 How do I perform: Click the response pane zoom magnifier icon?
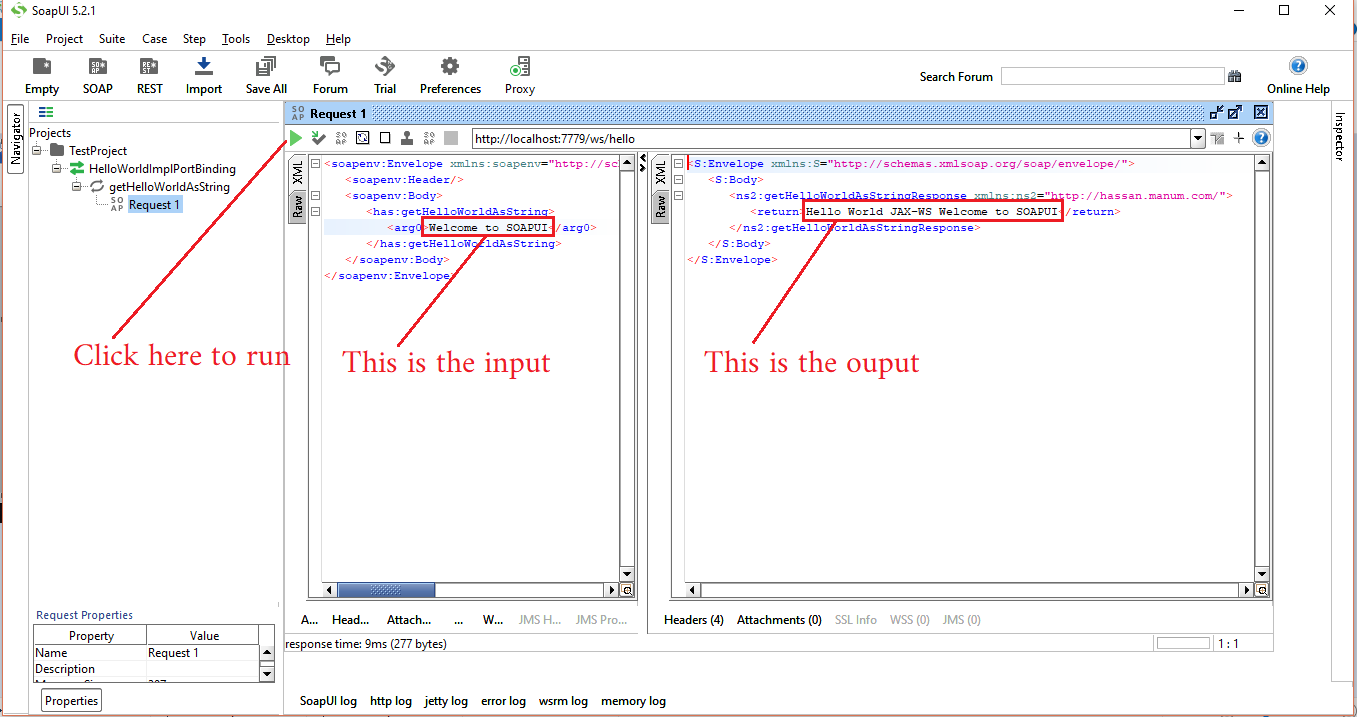[x=1262, y=591]
